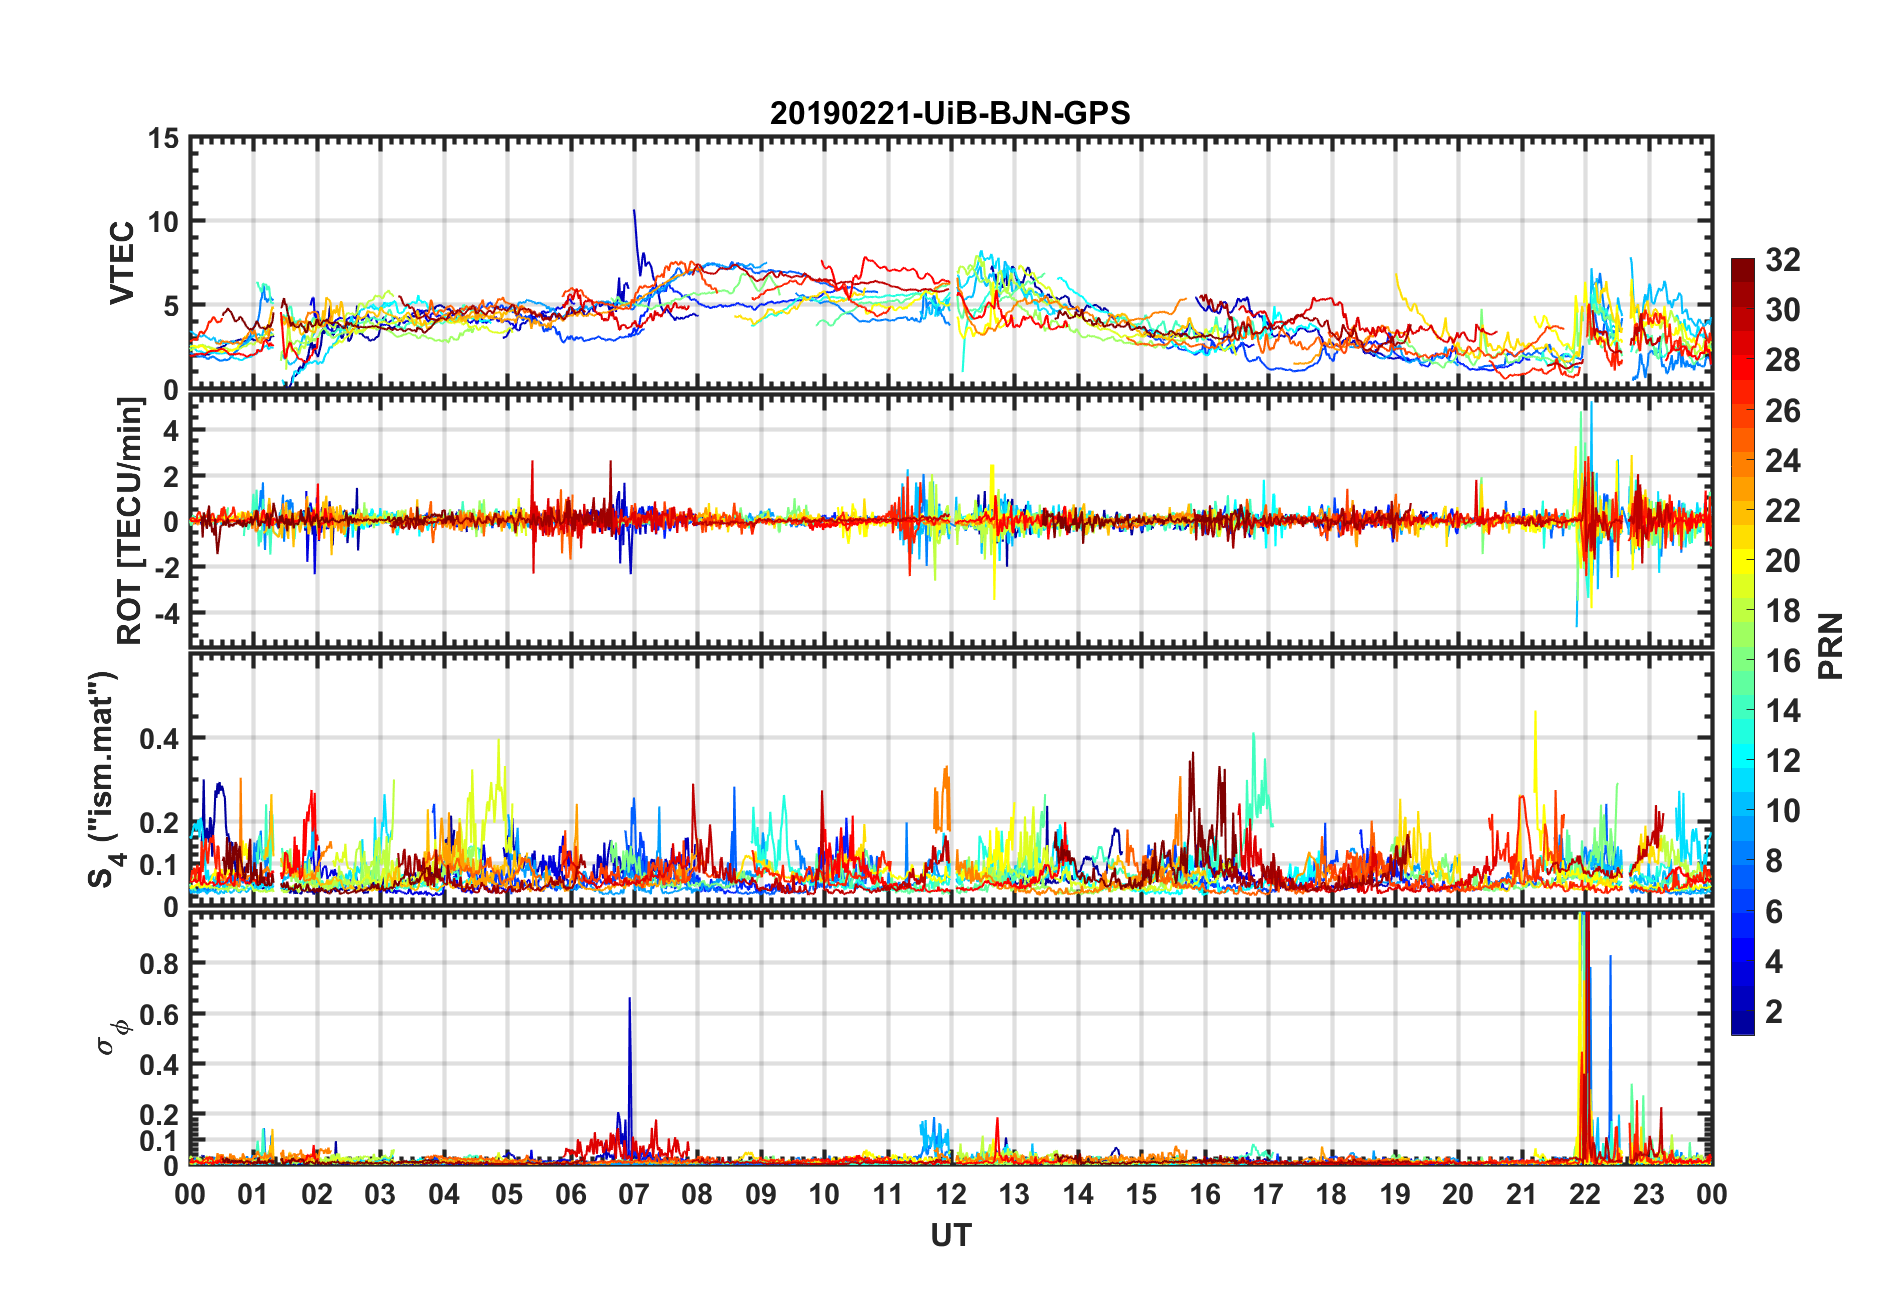
Task: Select the ROT axis tick "4"
Action: tap(172, 430)
